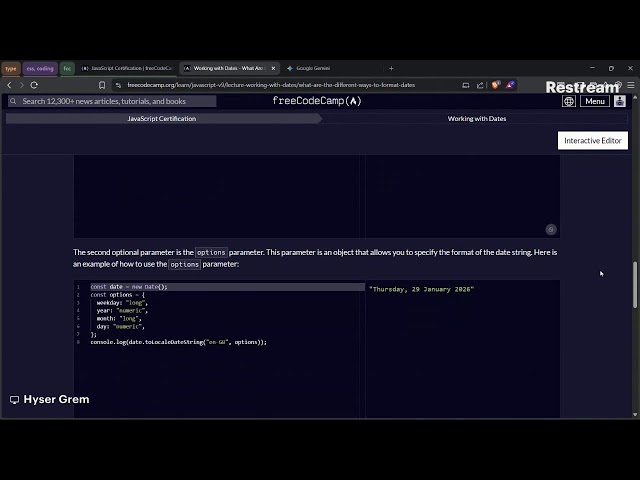
Task: Click the first inline 'options' code word
Action: (211, 252)
